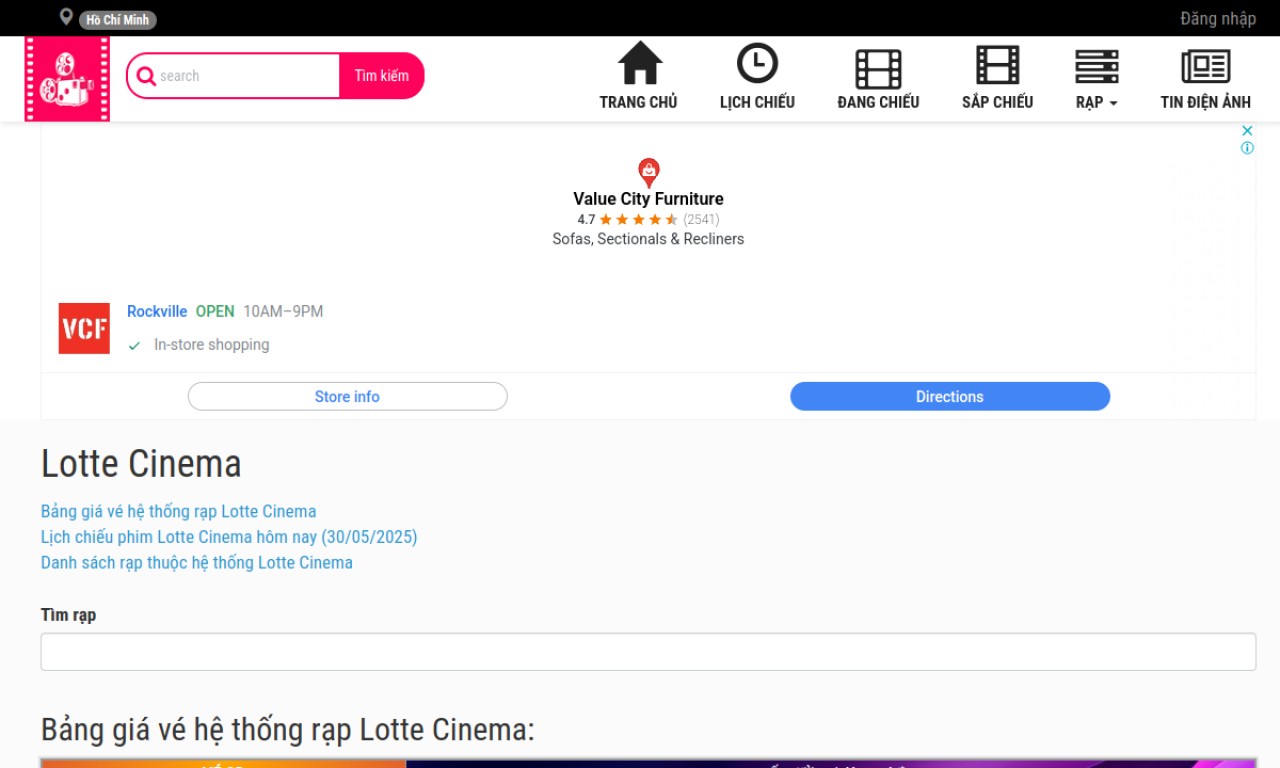
Task: Click the ad info icon
Action: pyautogui.click(x=1247, y=148)
